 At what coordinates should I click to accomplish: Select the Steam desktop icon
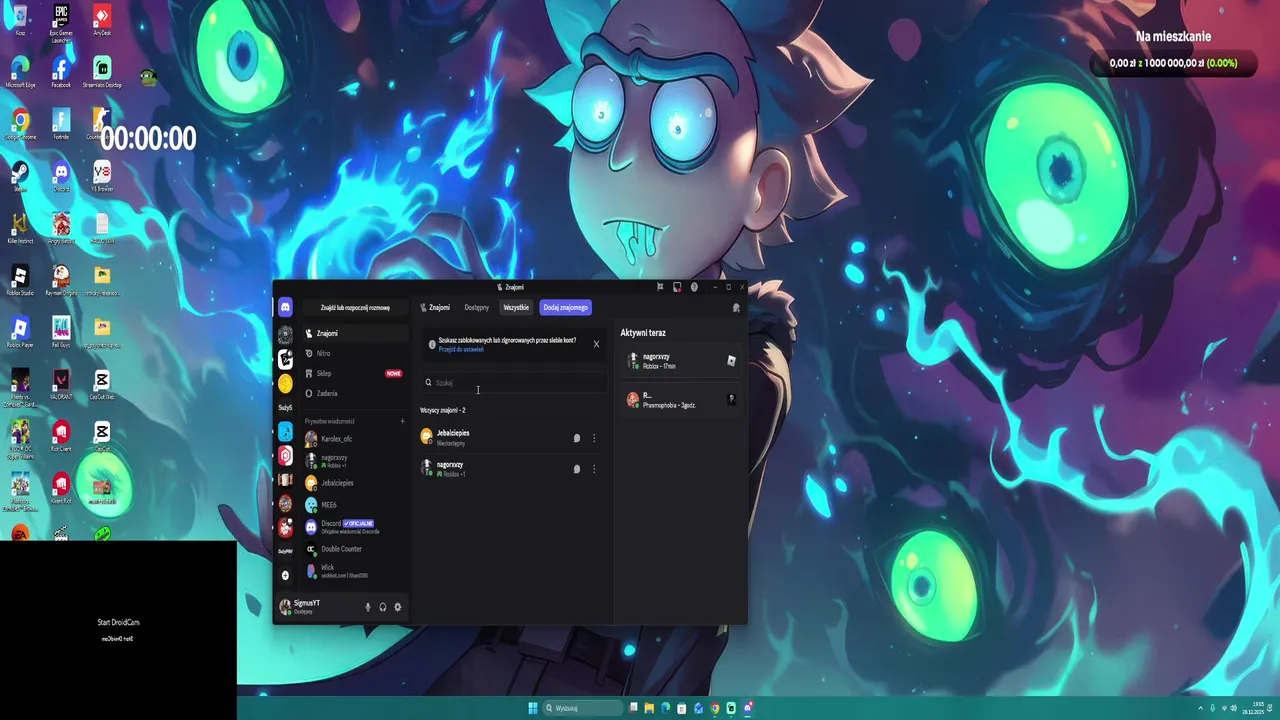[x=20, y=177]
